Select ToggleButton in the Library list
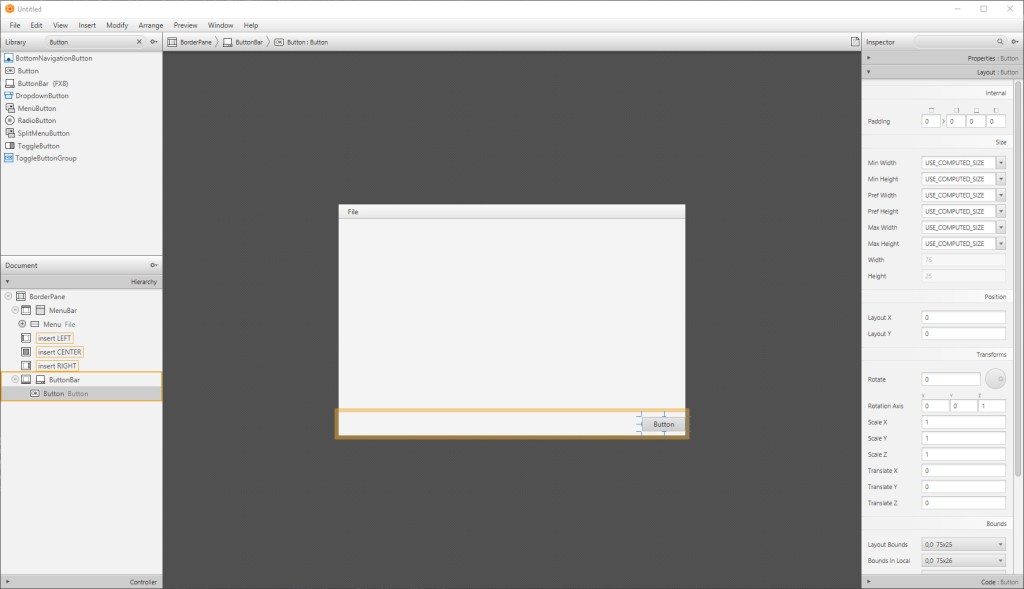Image resolution: width=1024 pixels, height=589 pixels. pyautogui.click(x=38, y=146)
